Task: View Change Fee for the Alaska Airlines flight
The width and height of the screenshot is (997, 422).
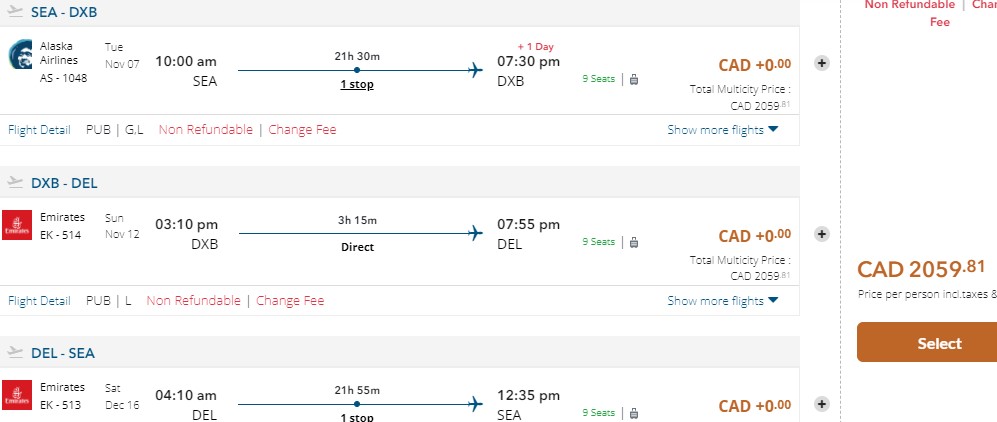Action: point(302,130)
